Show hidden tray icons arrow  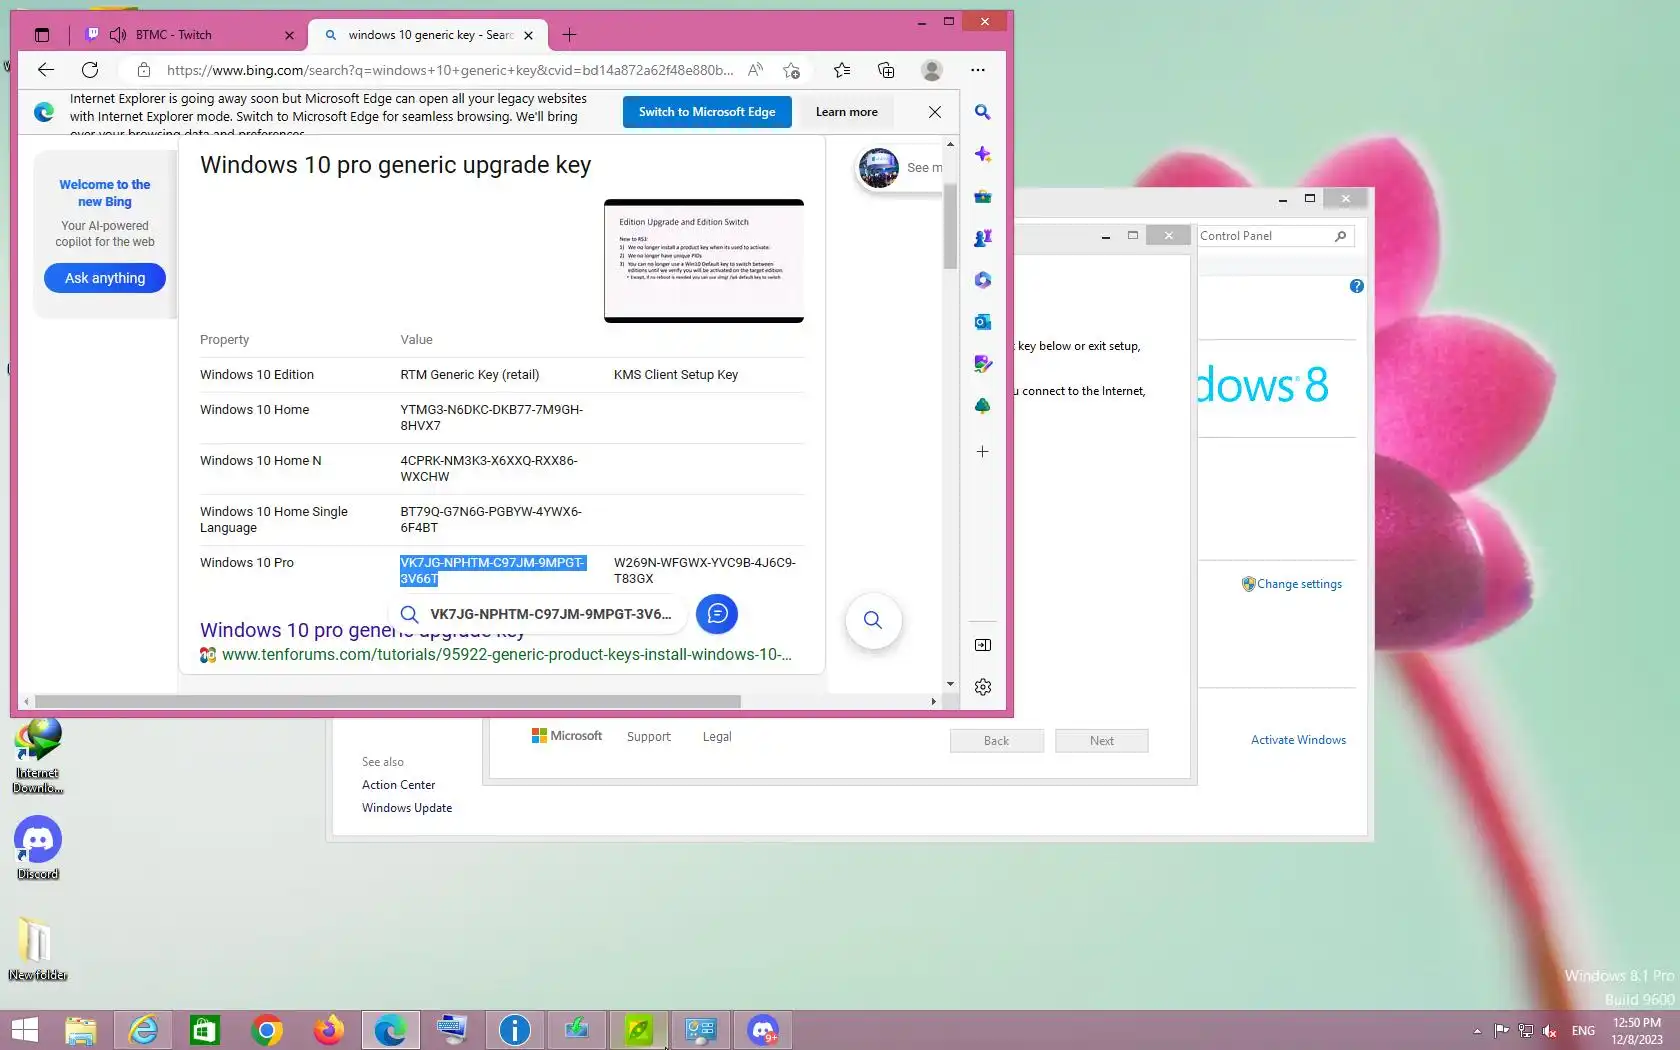point(1477,1031)
